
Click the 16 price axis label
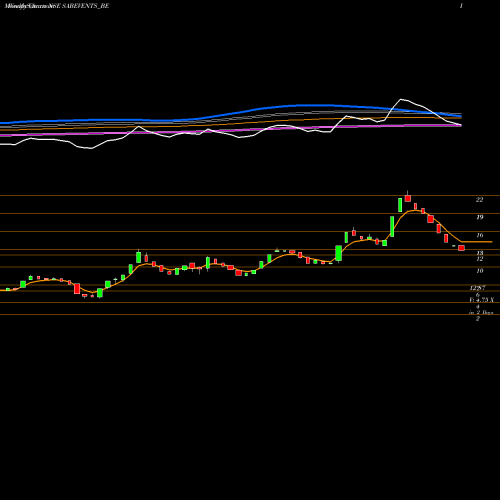(479, 235)
